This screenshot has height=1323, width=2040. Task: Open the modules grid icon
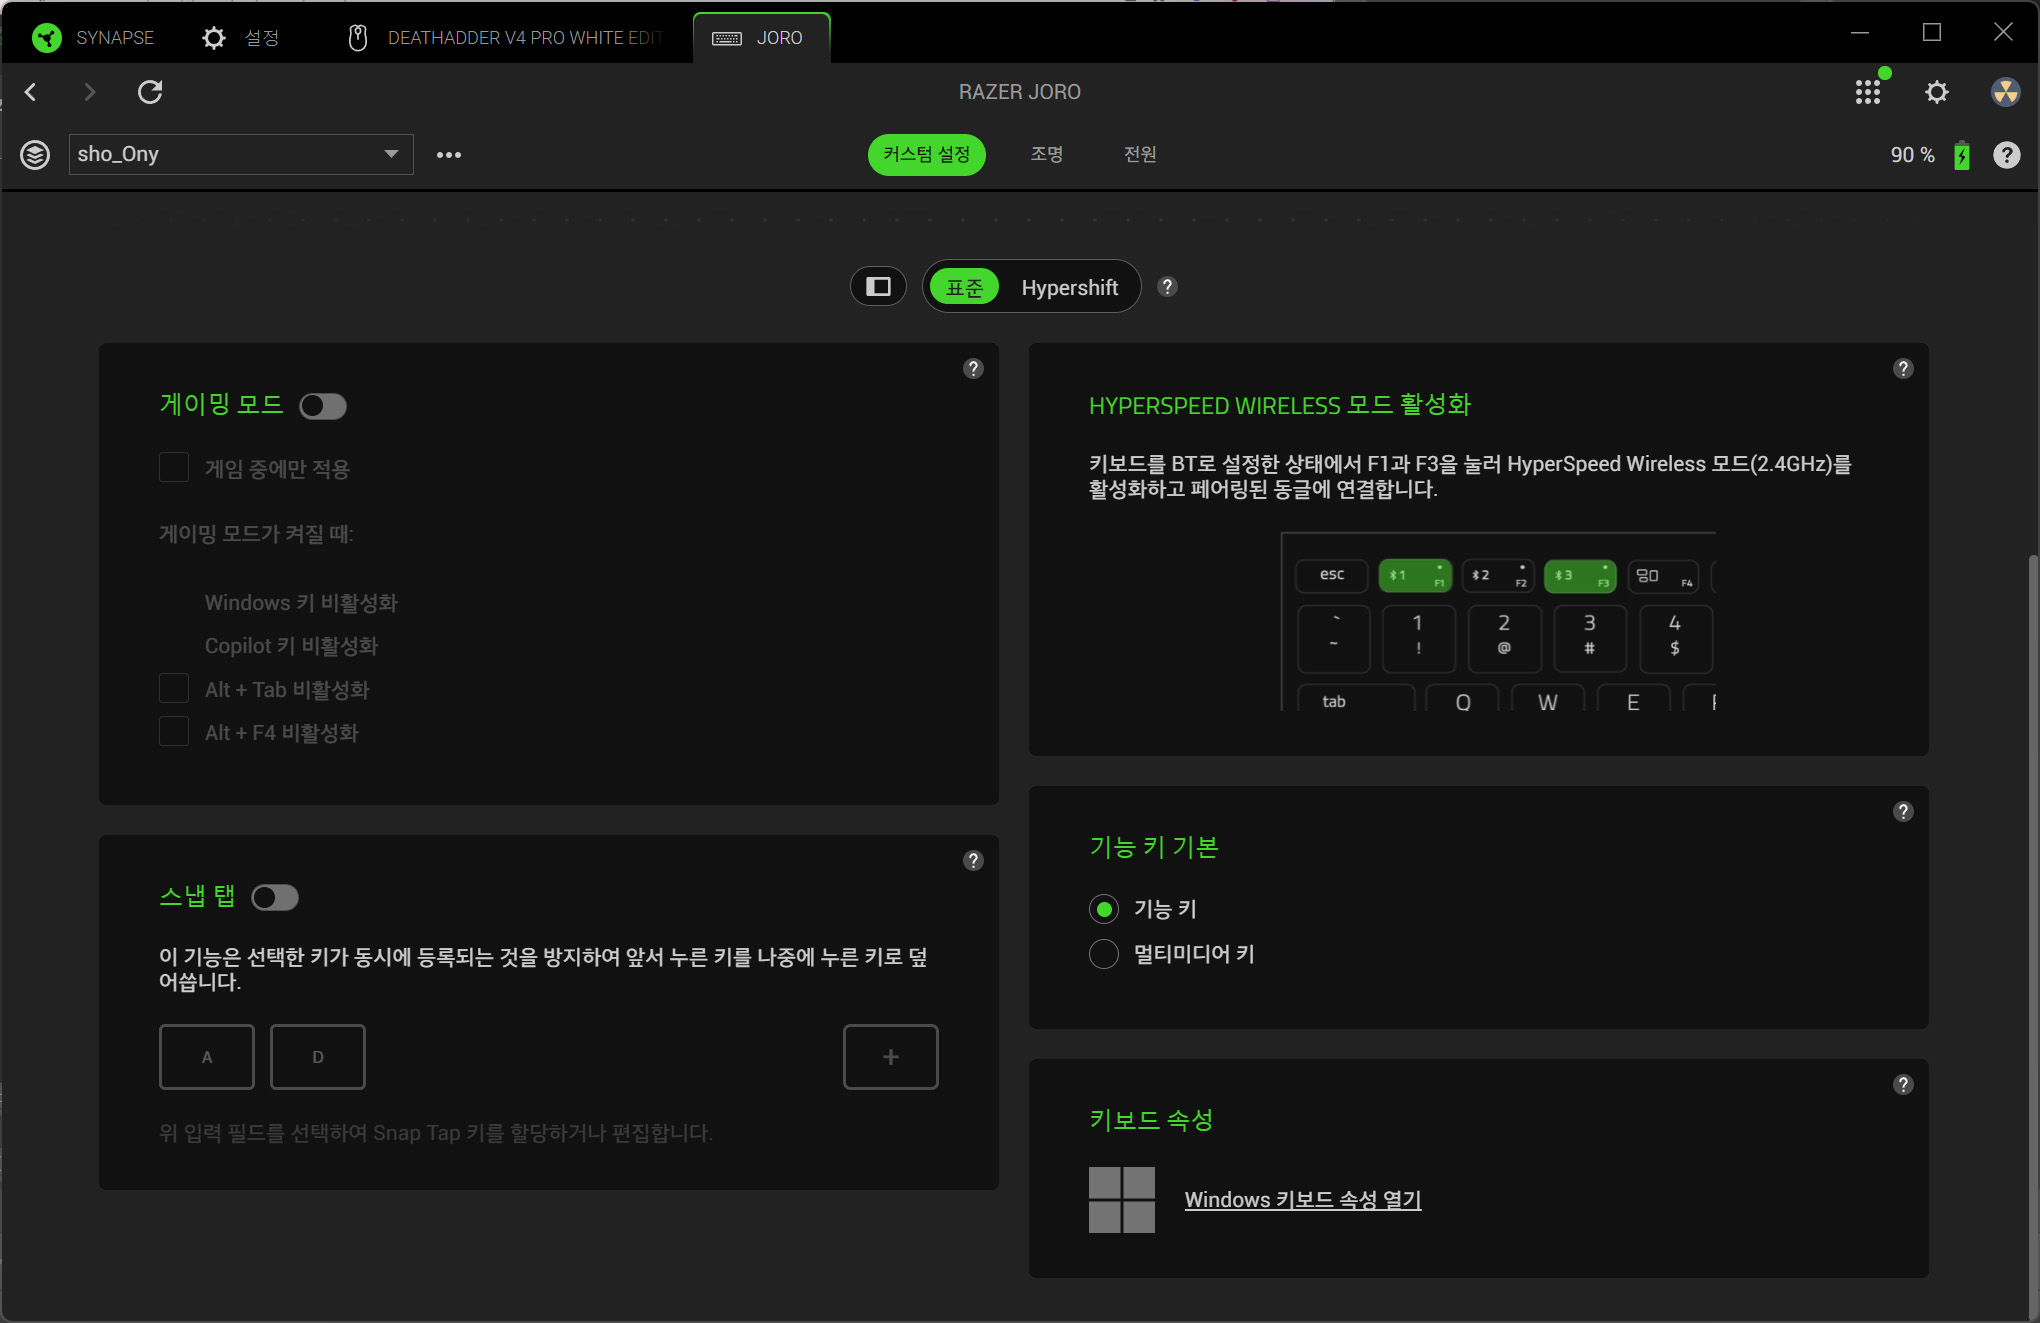1867,92
